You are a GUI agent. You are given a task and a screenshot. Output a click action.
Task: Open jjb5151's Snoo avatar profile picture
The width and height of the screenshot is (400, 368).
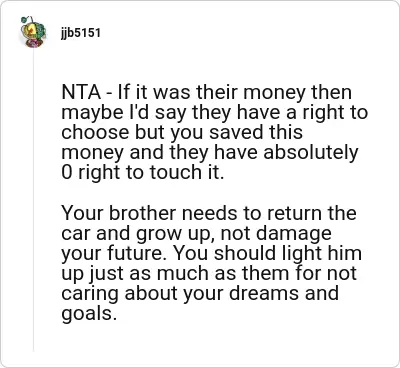coord(33,32)
